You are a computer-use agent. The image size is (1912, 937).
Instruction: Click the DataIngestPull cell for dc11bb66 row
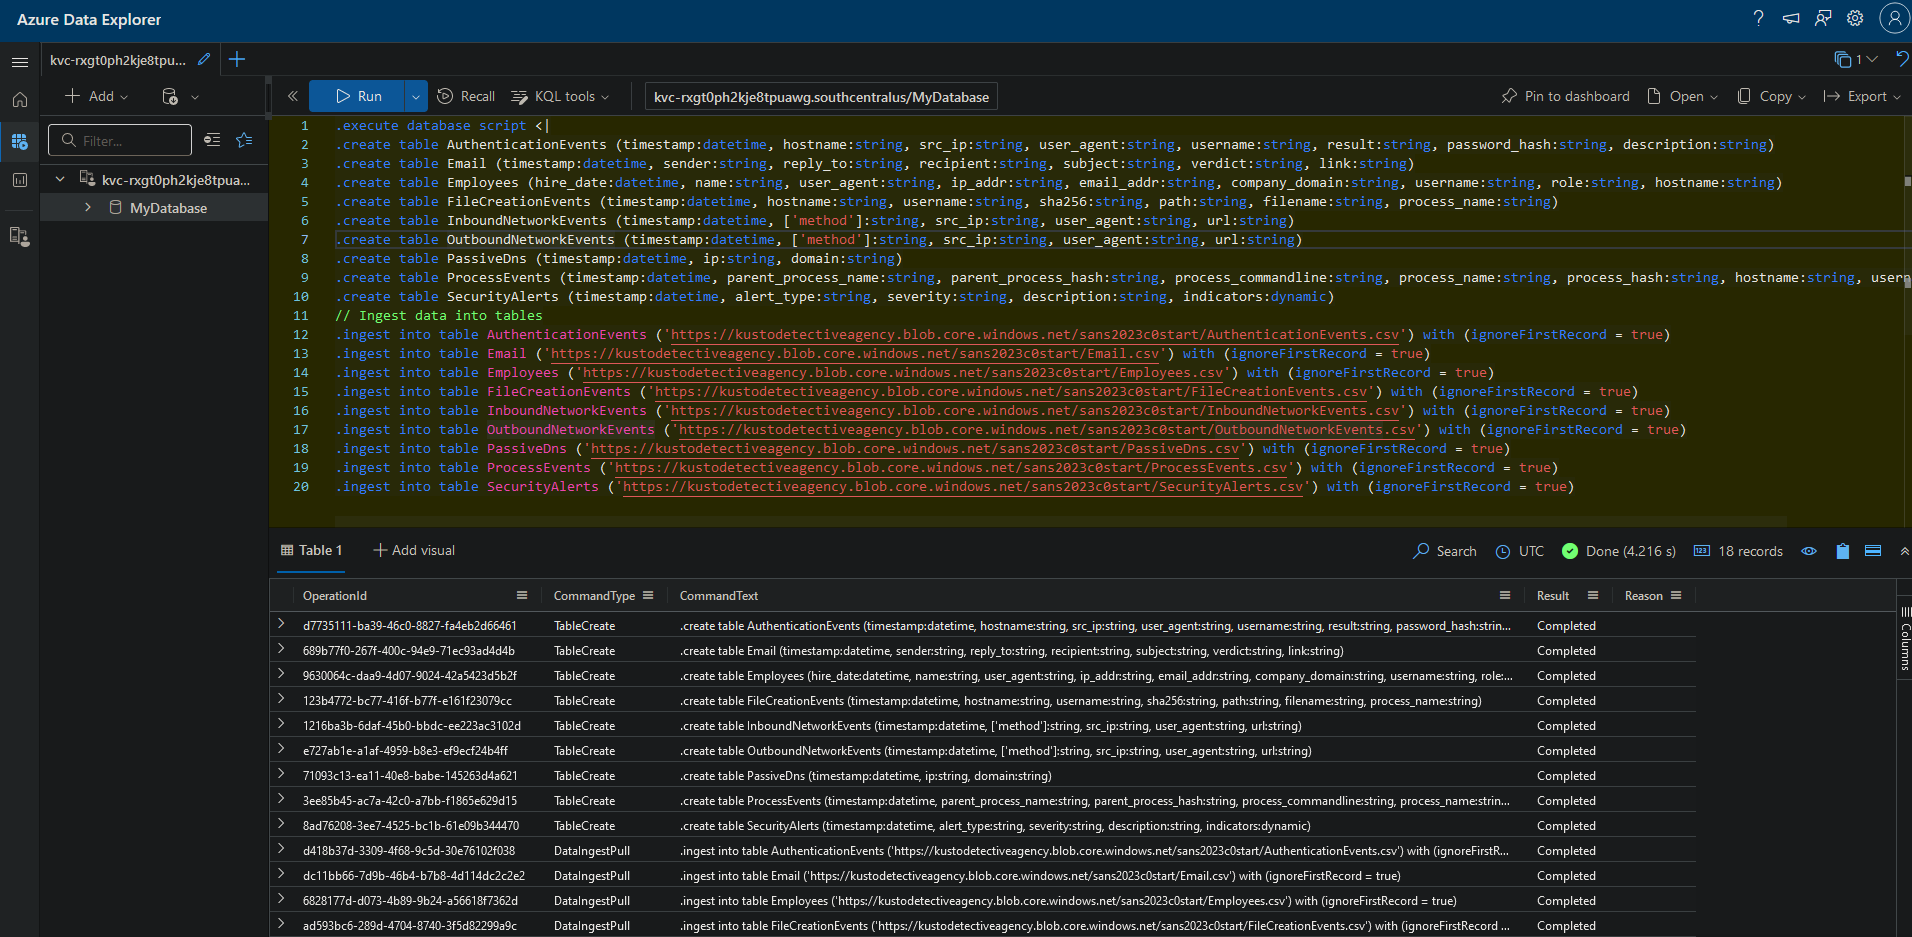[x=592, y=876]
